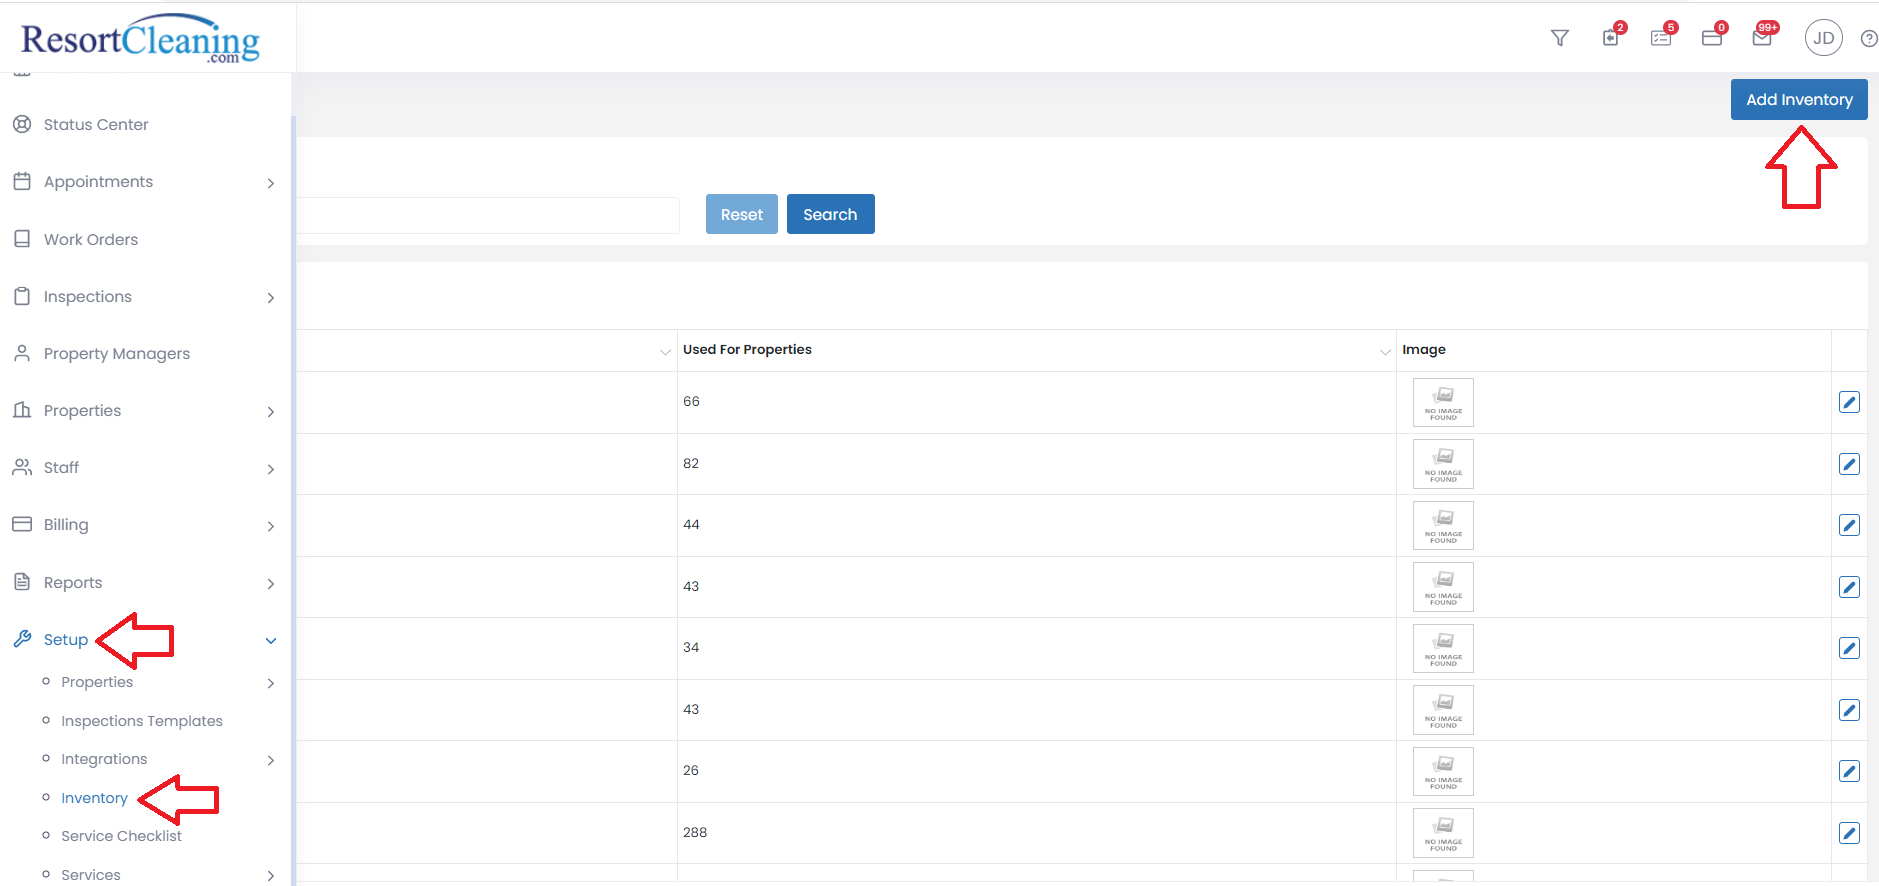Click the No Image thumbnail in first row
The image size is (1879, 886).
[x=1443, y=402]
